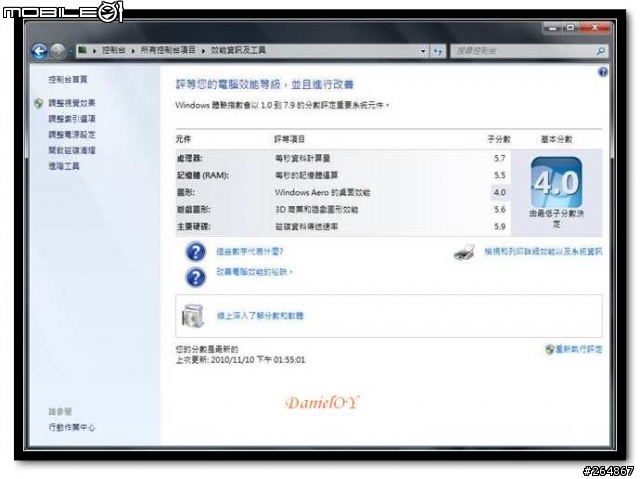Expand the arrow before 控制台 in the breadcrumb
This screenshot has width=640, height=479.
(95, 51)
